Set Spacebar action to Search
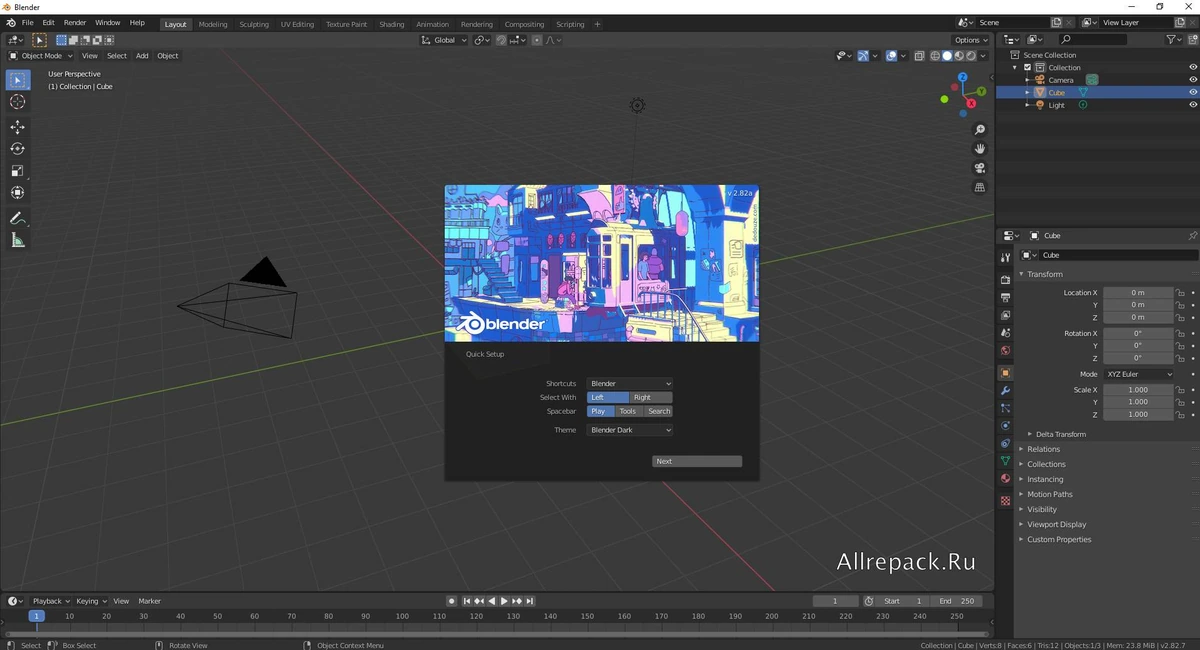The image size is (1200, 650). 659,411
